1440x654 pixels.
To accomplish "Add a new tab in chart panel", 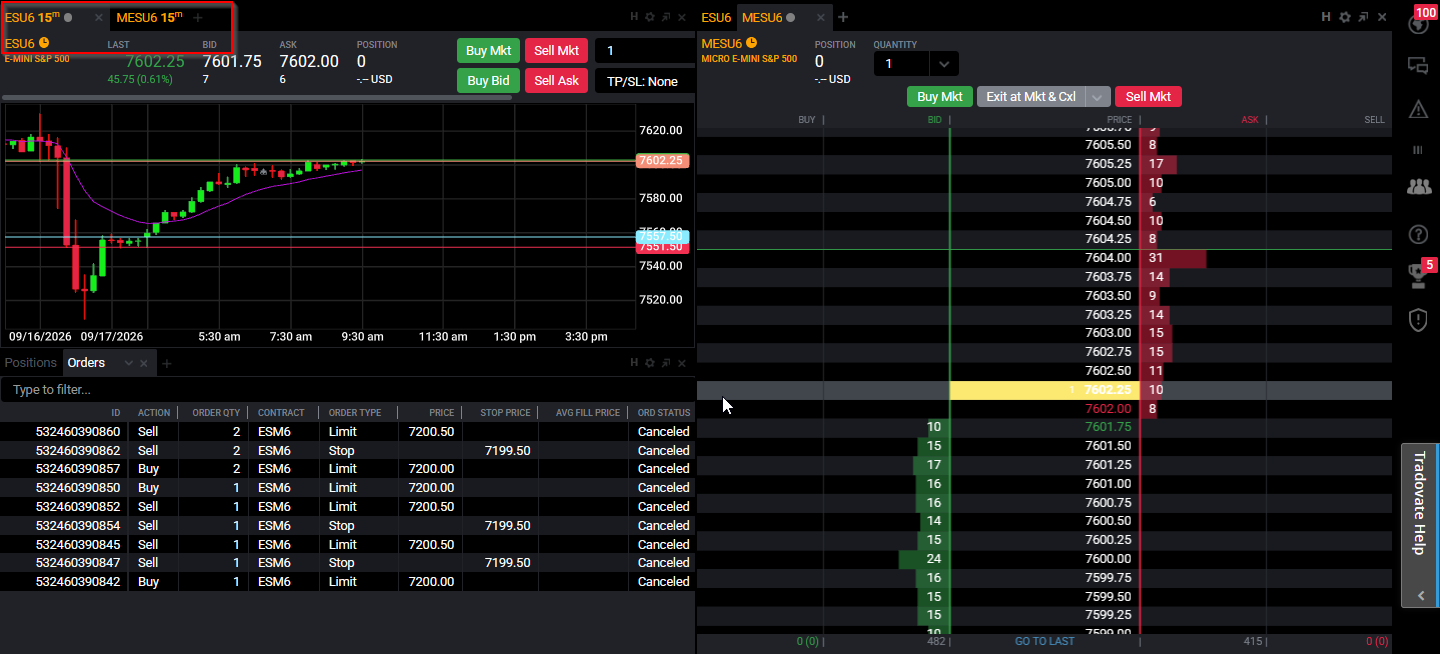I will click(x=198, y=18).
